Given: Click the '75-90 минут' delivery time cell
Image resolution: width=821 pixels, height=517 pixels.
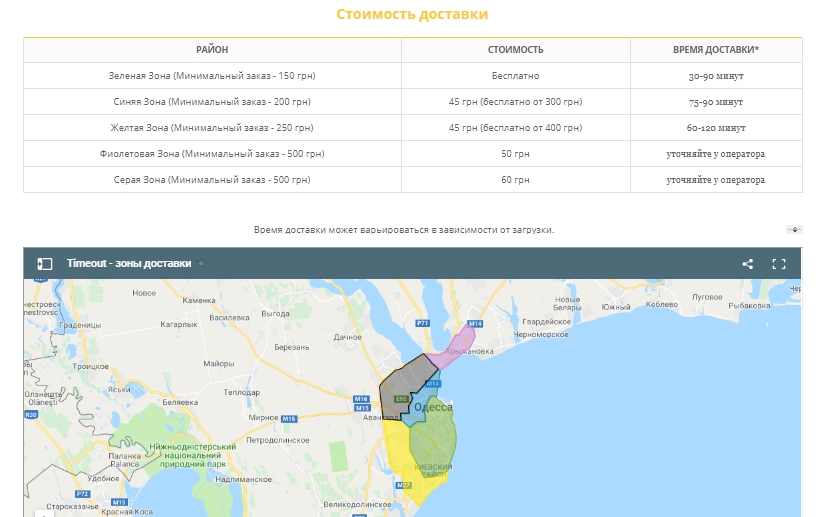Looking at the screenshot, I should point(716,102).
